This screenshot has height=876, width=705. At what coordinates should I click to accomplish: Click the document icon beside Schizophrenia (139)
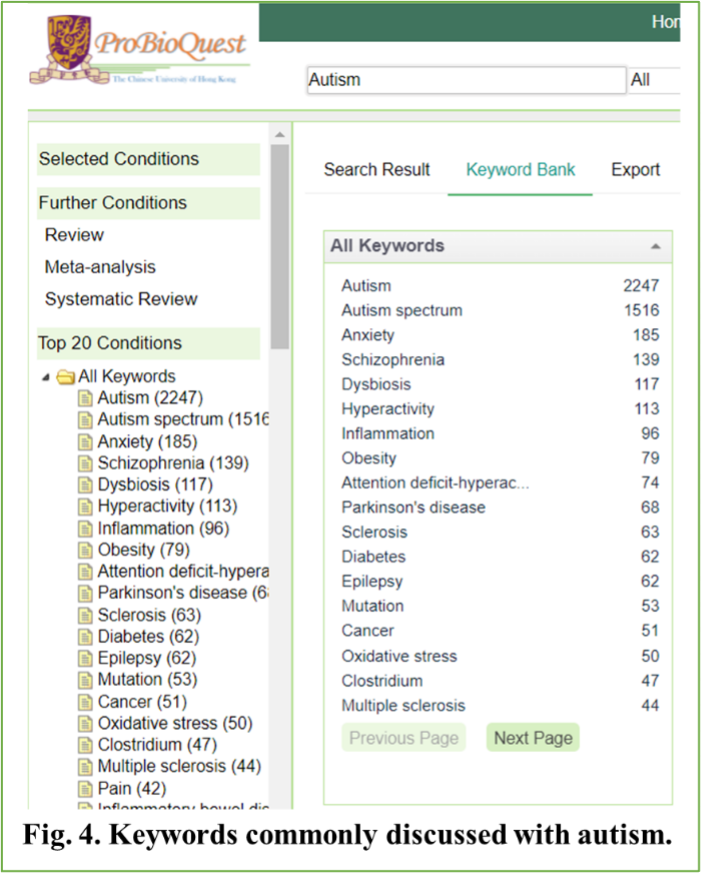tap(86, 463)
